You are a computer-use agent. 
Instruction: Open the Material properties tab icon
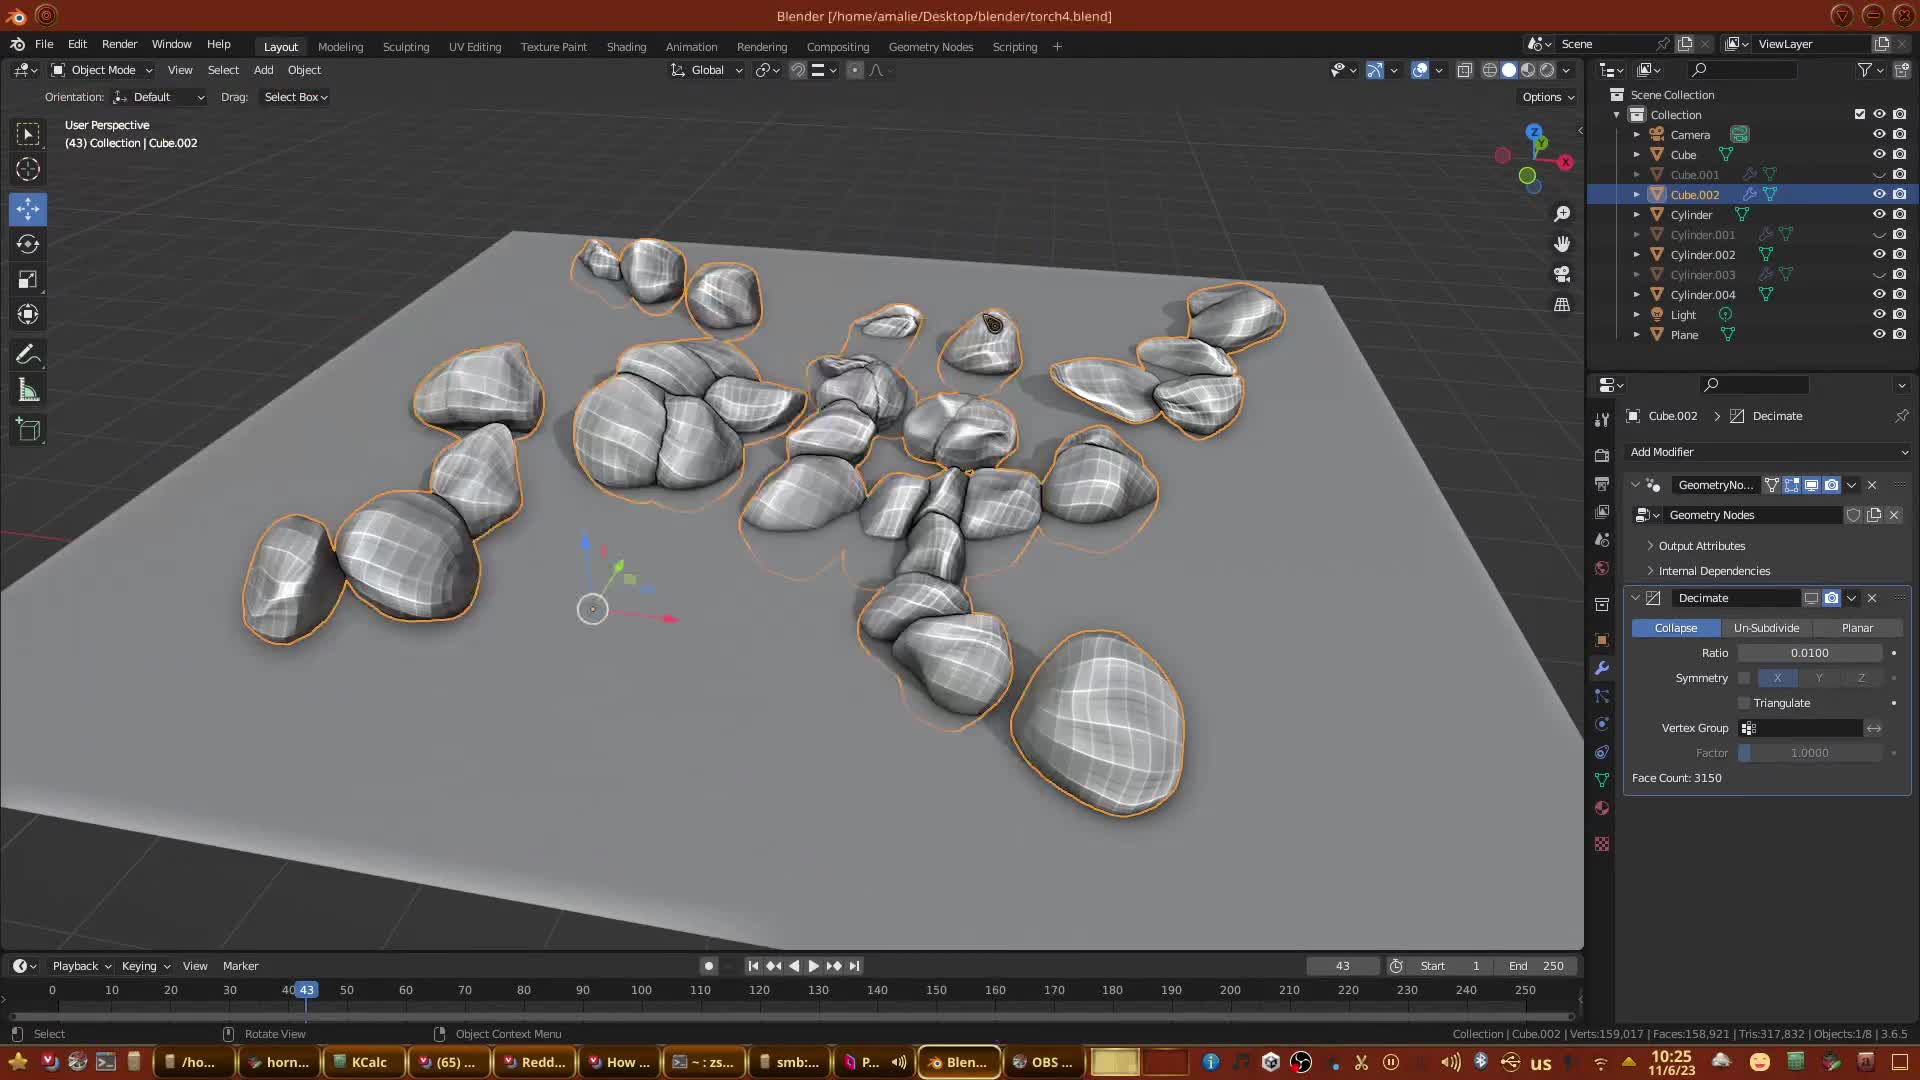[1602, 808]
